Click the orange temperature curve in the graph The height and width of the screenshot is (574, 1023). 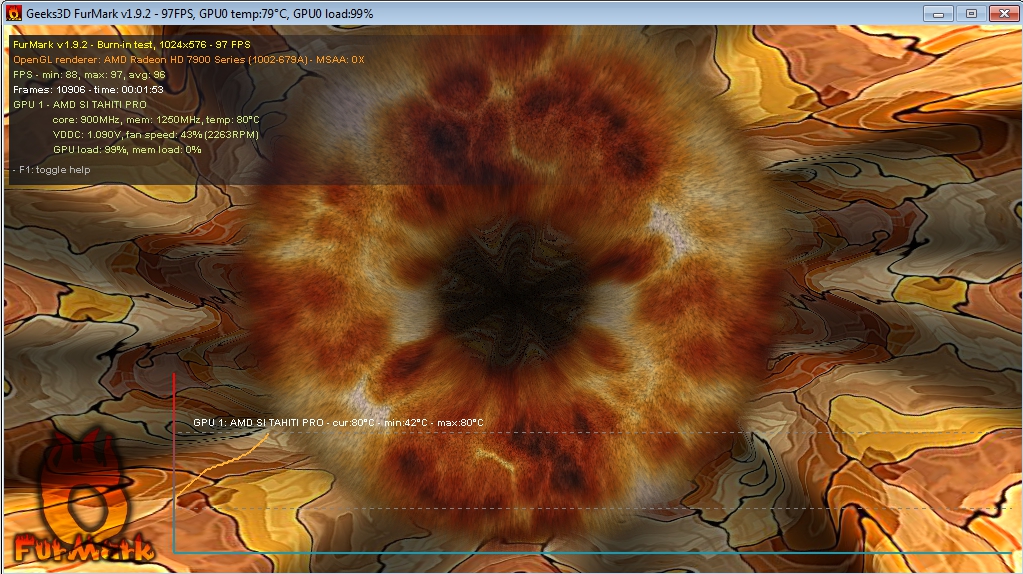tap(225, 464)
